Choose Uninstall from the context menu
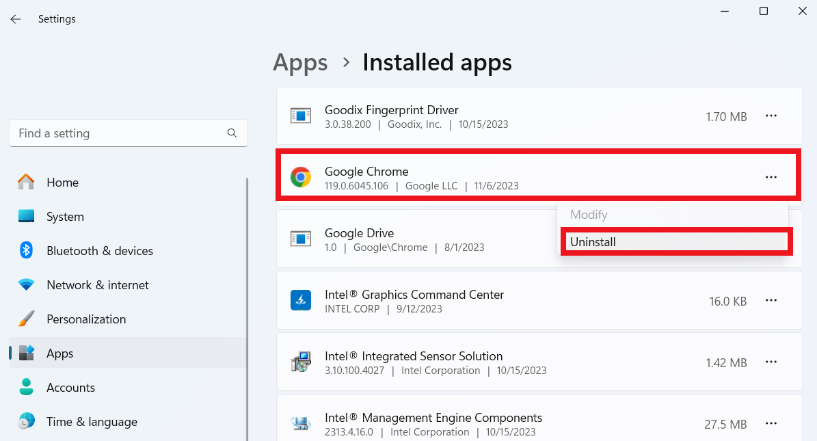Screen dimensions: 817x441 coord(676,241)
